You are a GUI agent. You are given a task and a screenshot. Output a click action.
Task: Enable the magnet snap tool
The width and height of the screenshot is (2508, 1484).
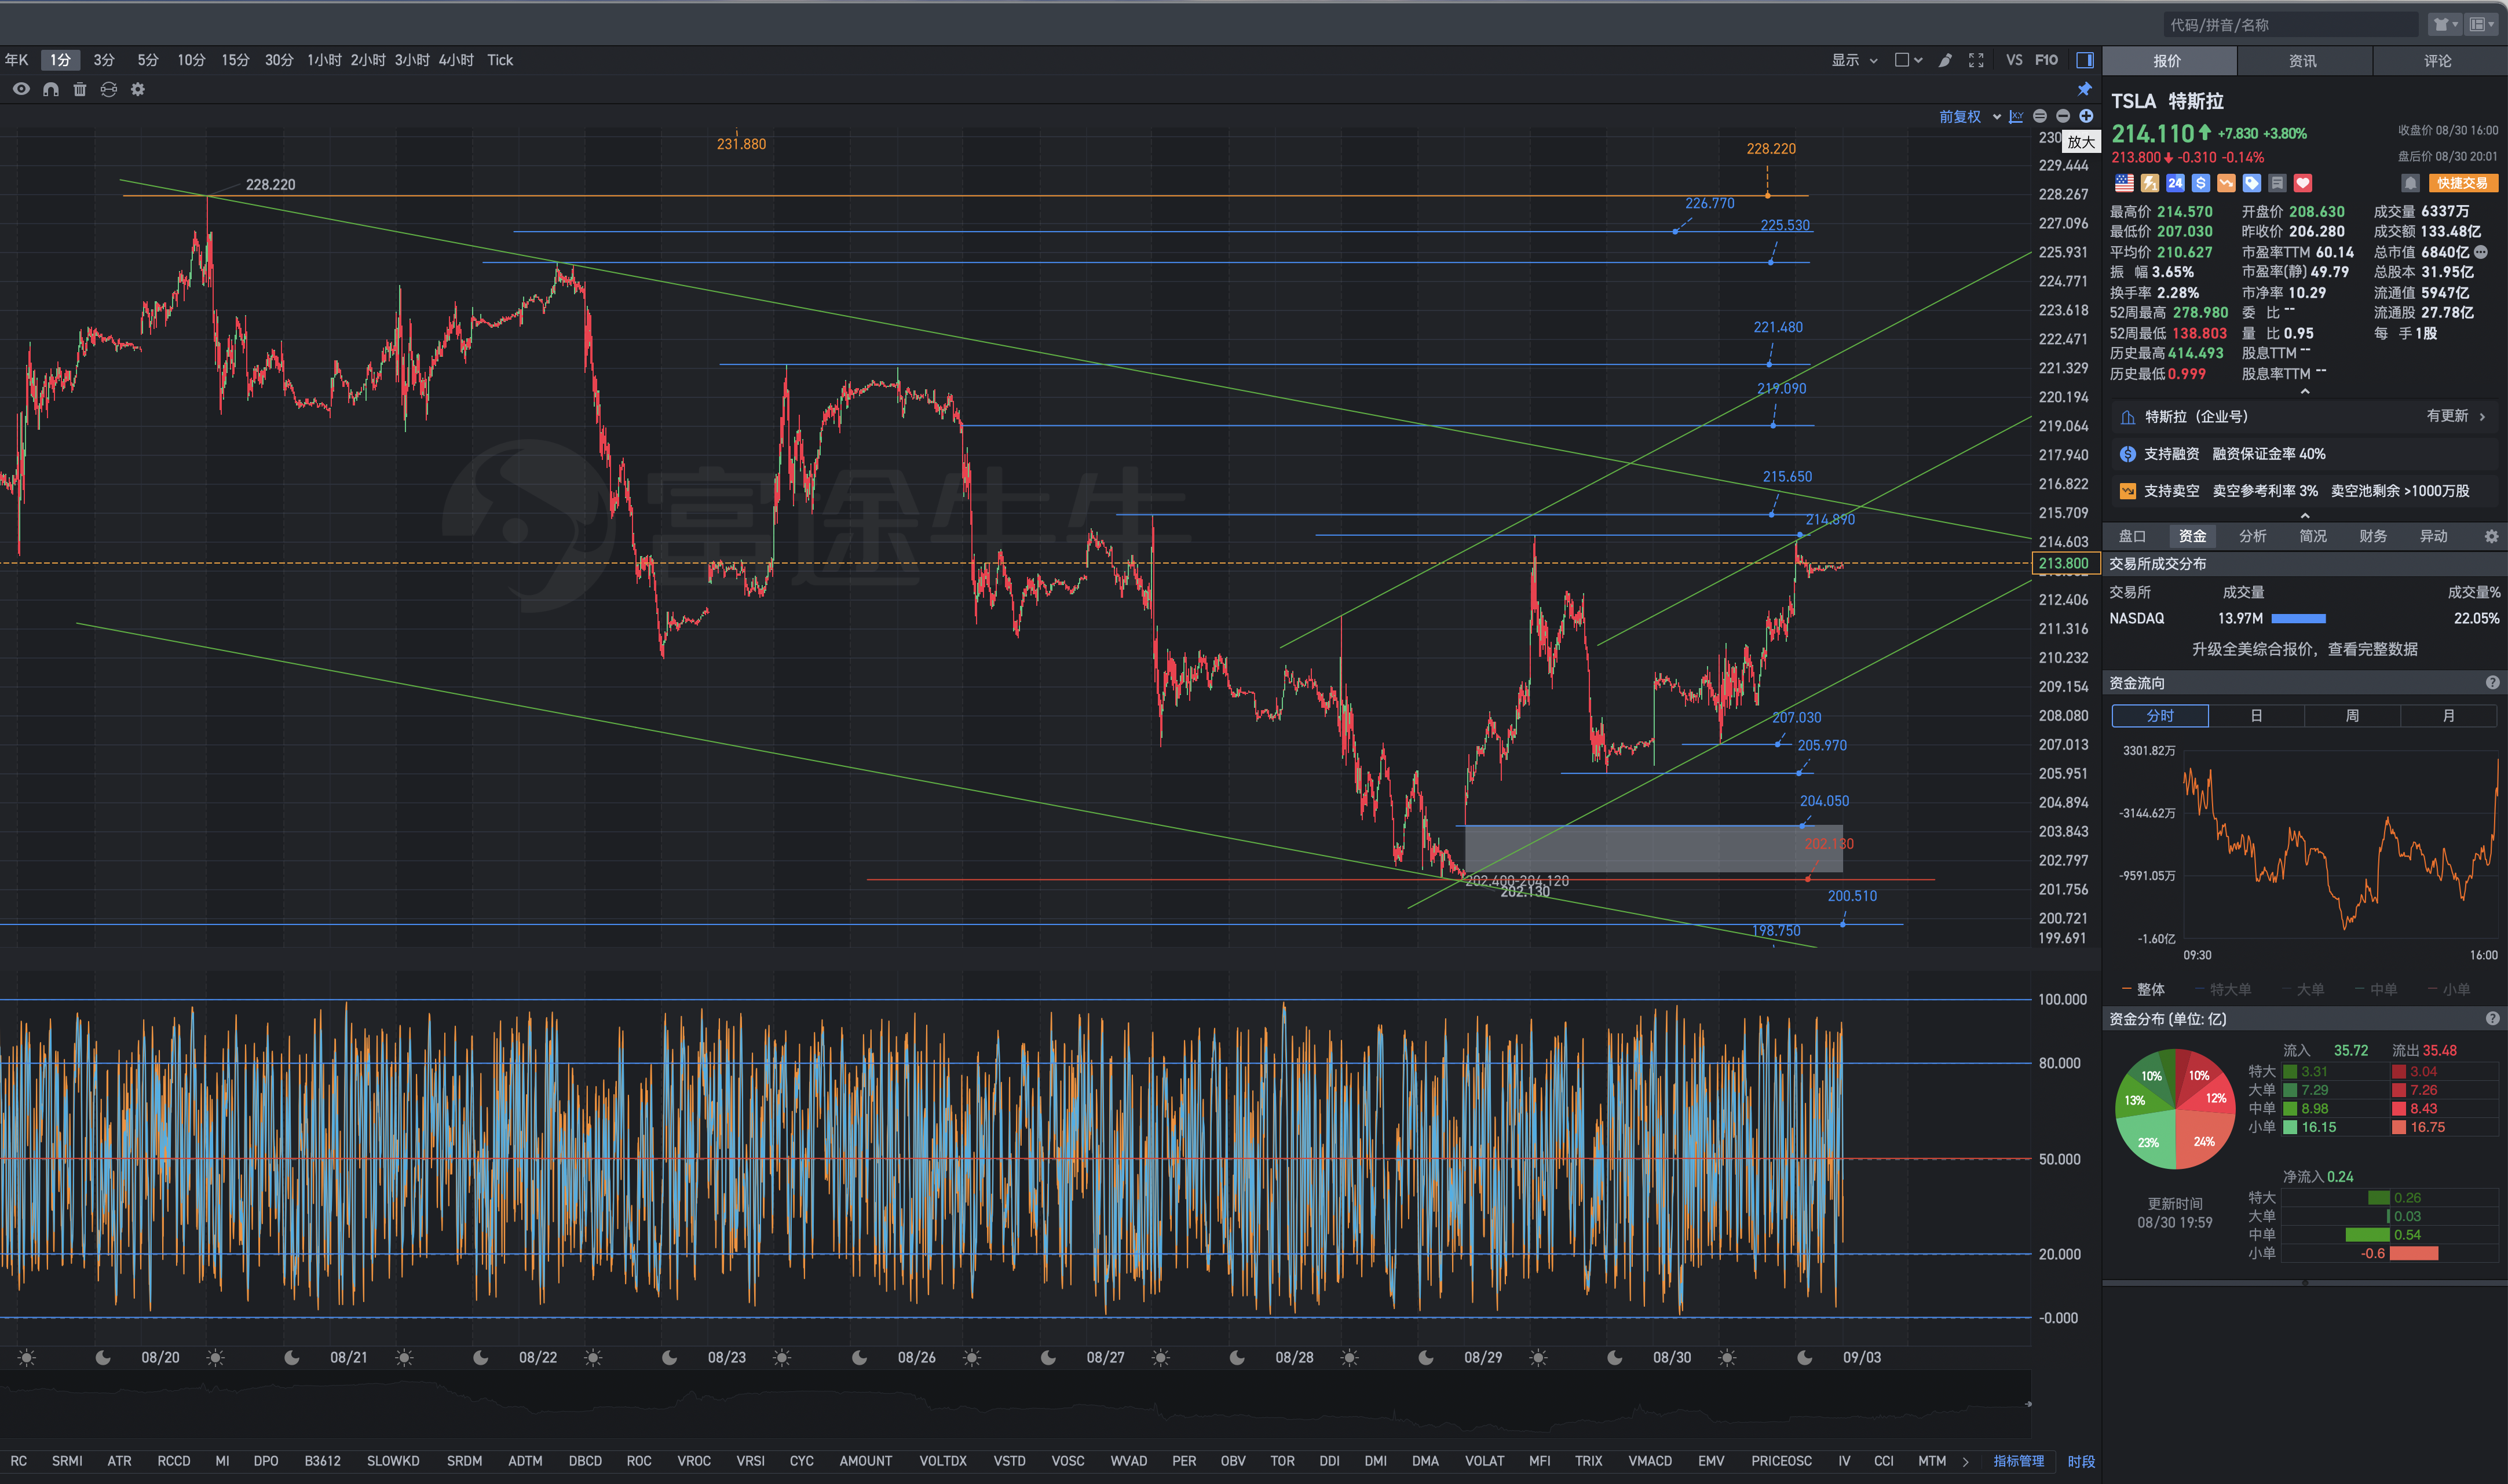[x=51, y=89]
